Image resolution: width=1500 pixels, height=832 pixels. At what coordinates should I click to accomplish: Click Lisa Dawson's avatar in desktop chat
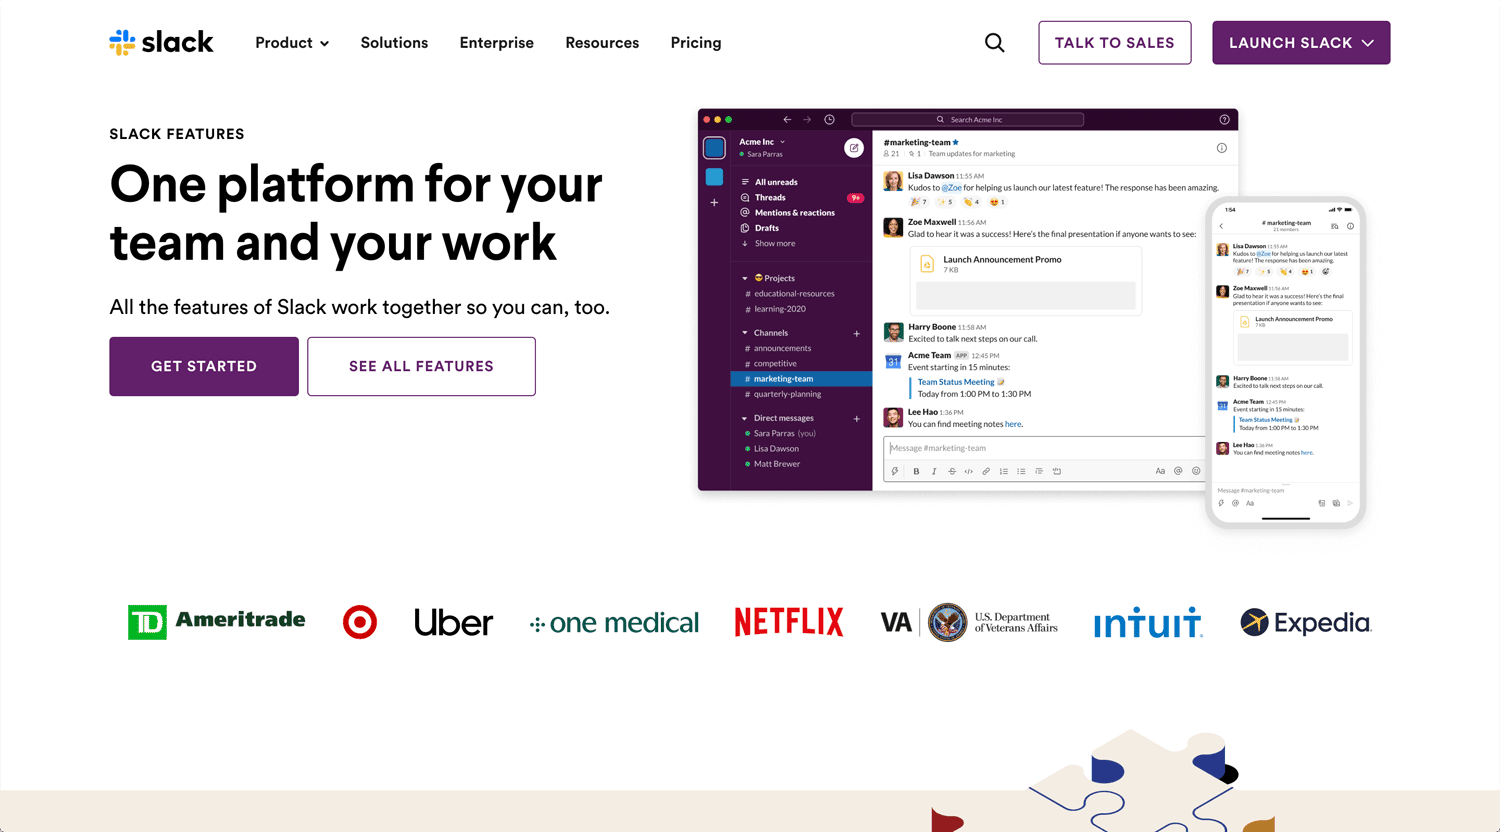point(893,181)
